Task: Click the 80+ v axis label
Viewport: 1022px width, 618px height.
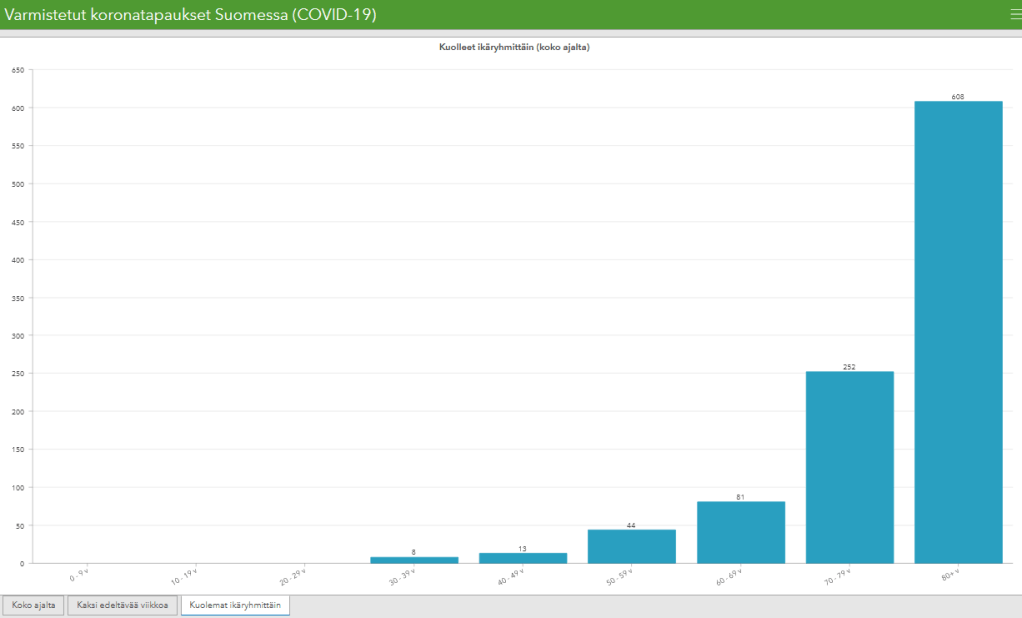Action: pos(951,574)
